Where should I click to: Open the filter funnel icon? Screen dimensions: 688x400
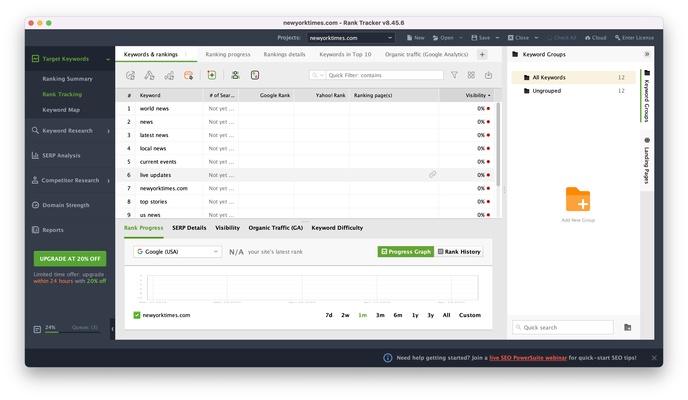click(x=454, y=75)
